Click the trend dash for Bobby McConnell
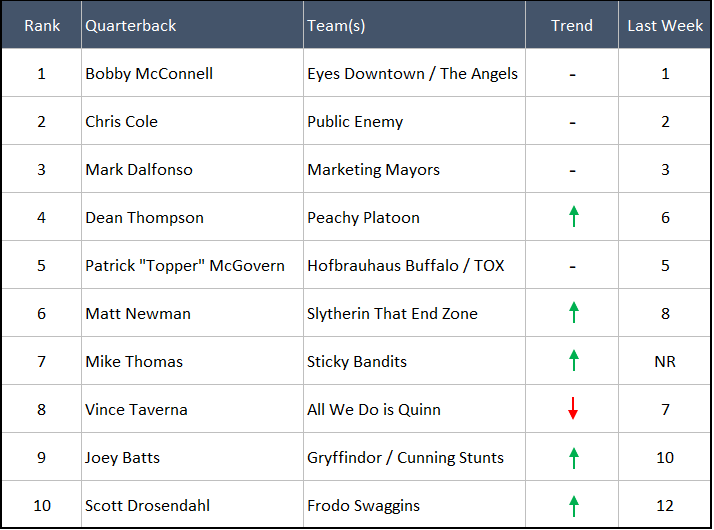 [572, 74]
